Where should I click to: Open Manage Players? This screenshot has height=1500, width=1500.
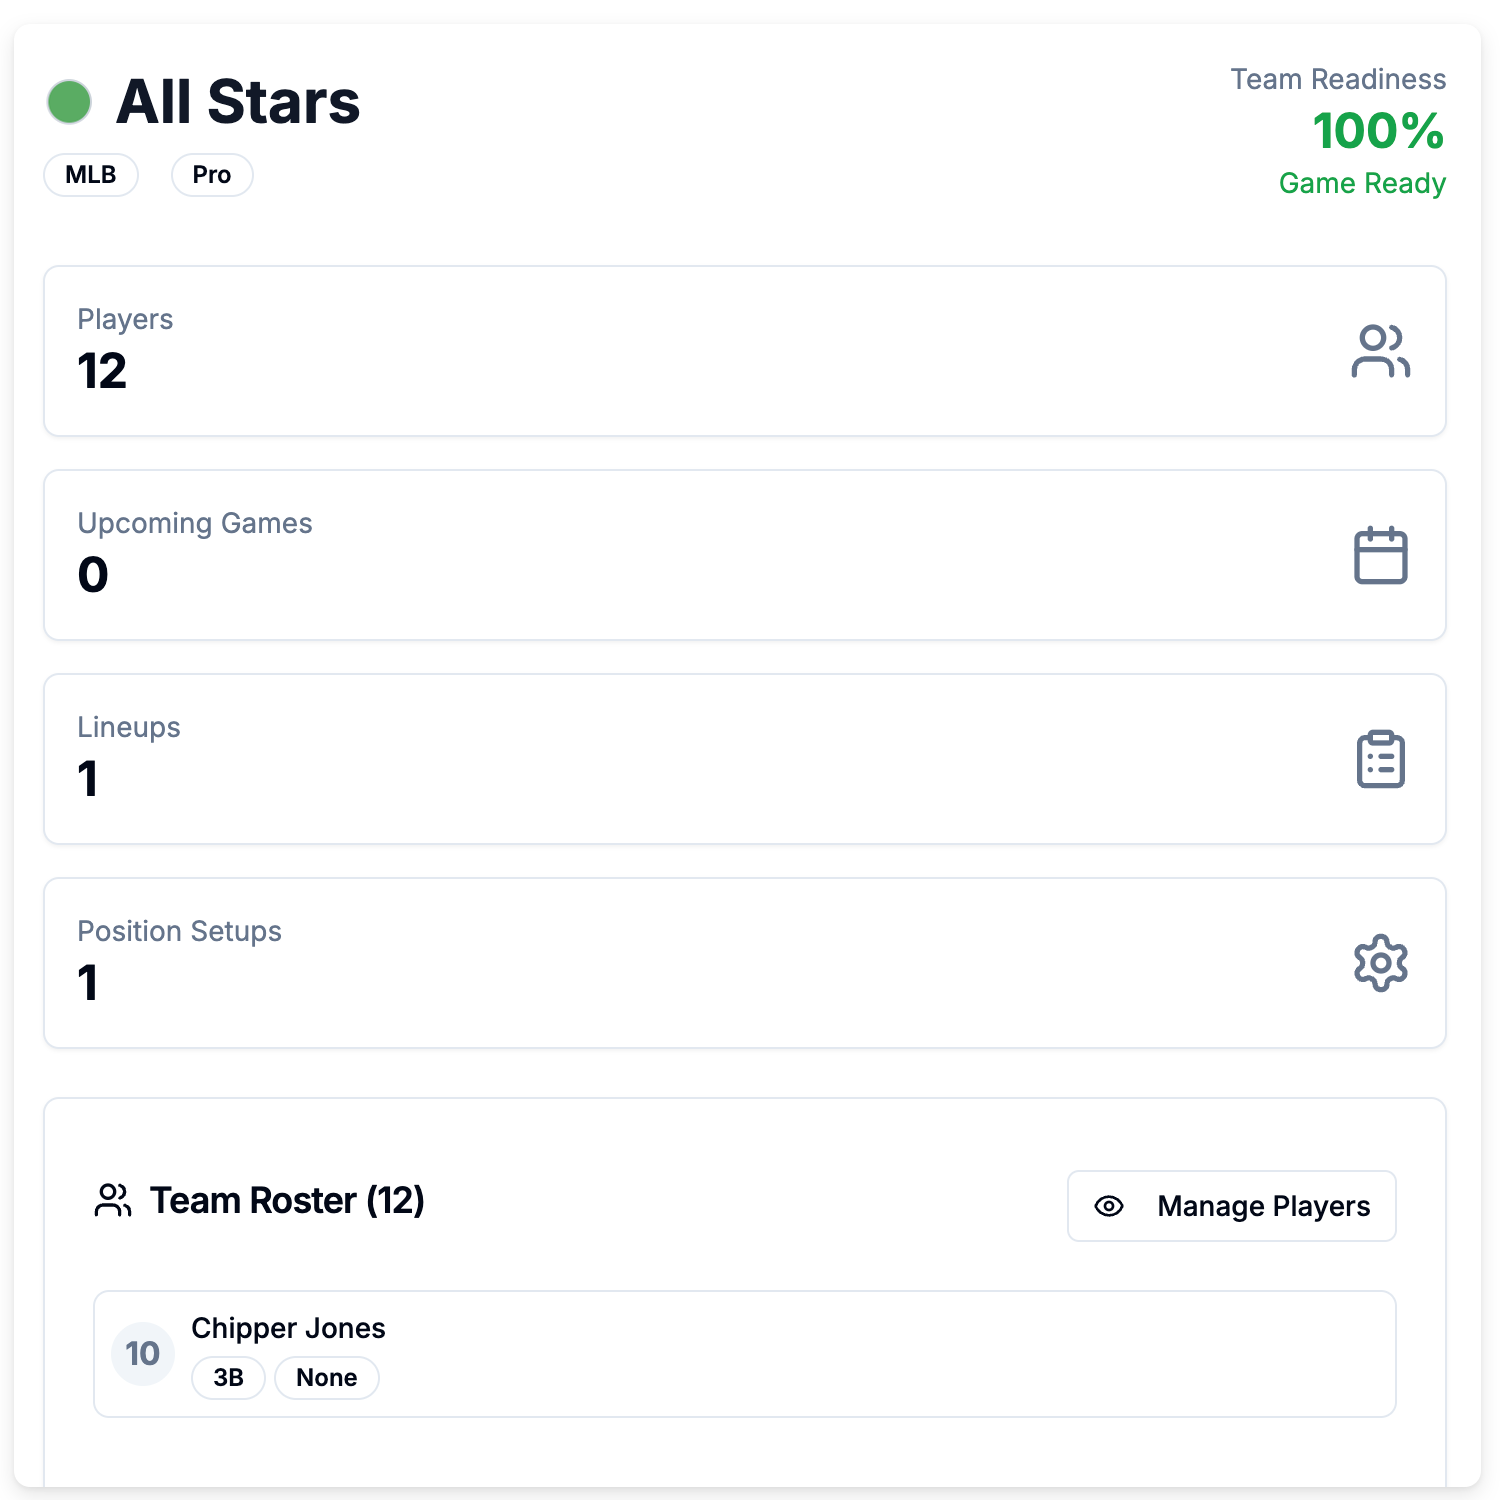tap(1231, 1206)
